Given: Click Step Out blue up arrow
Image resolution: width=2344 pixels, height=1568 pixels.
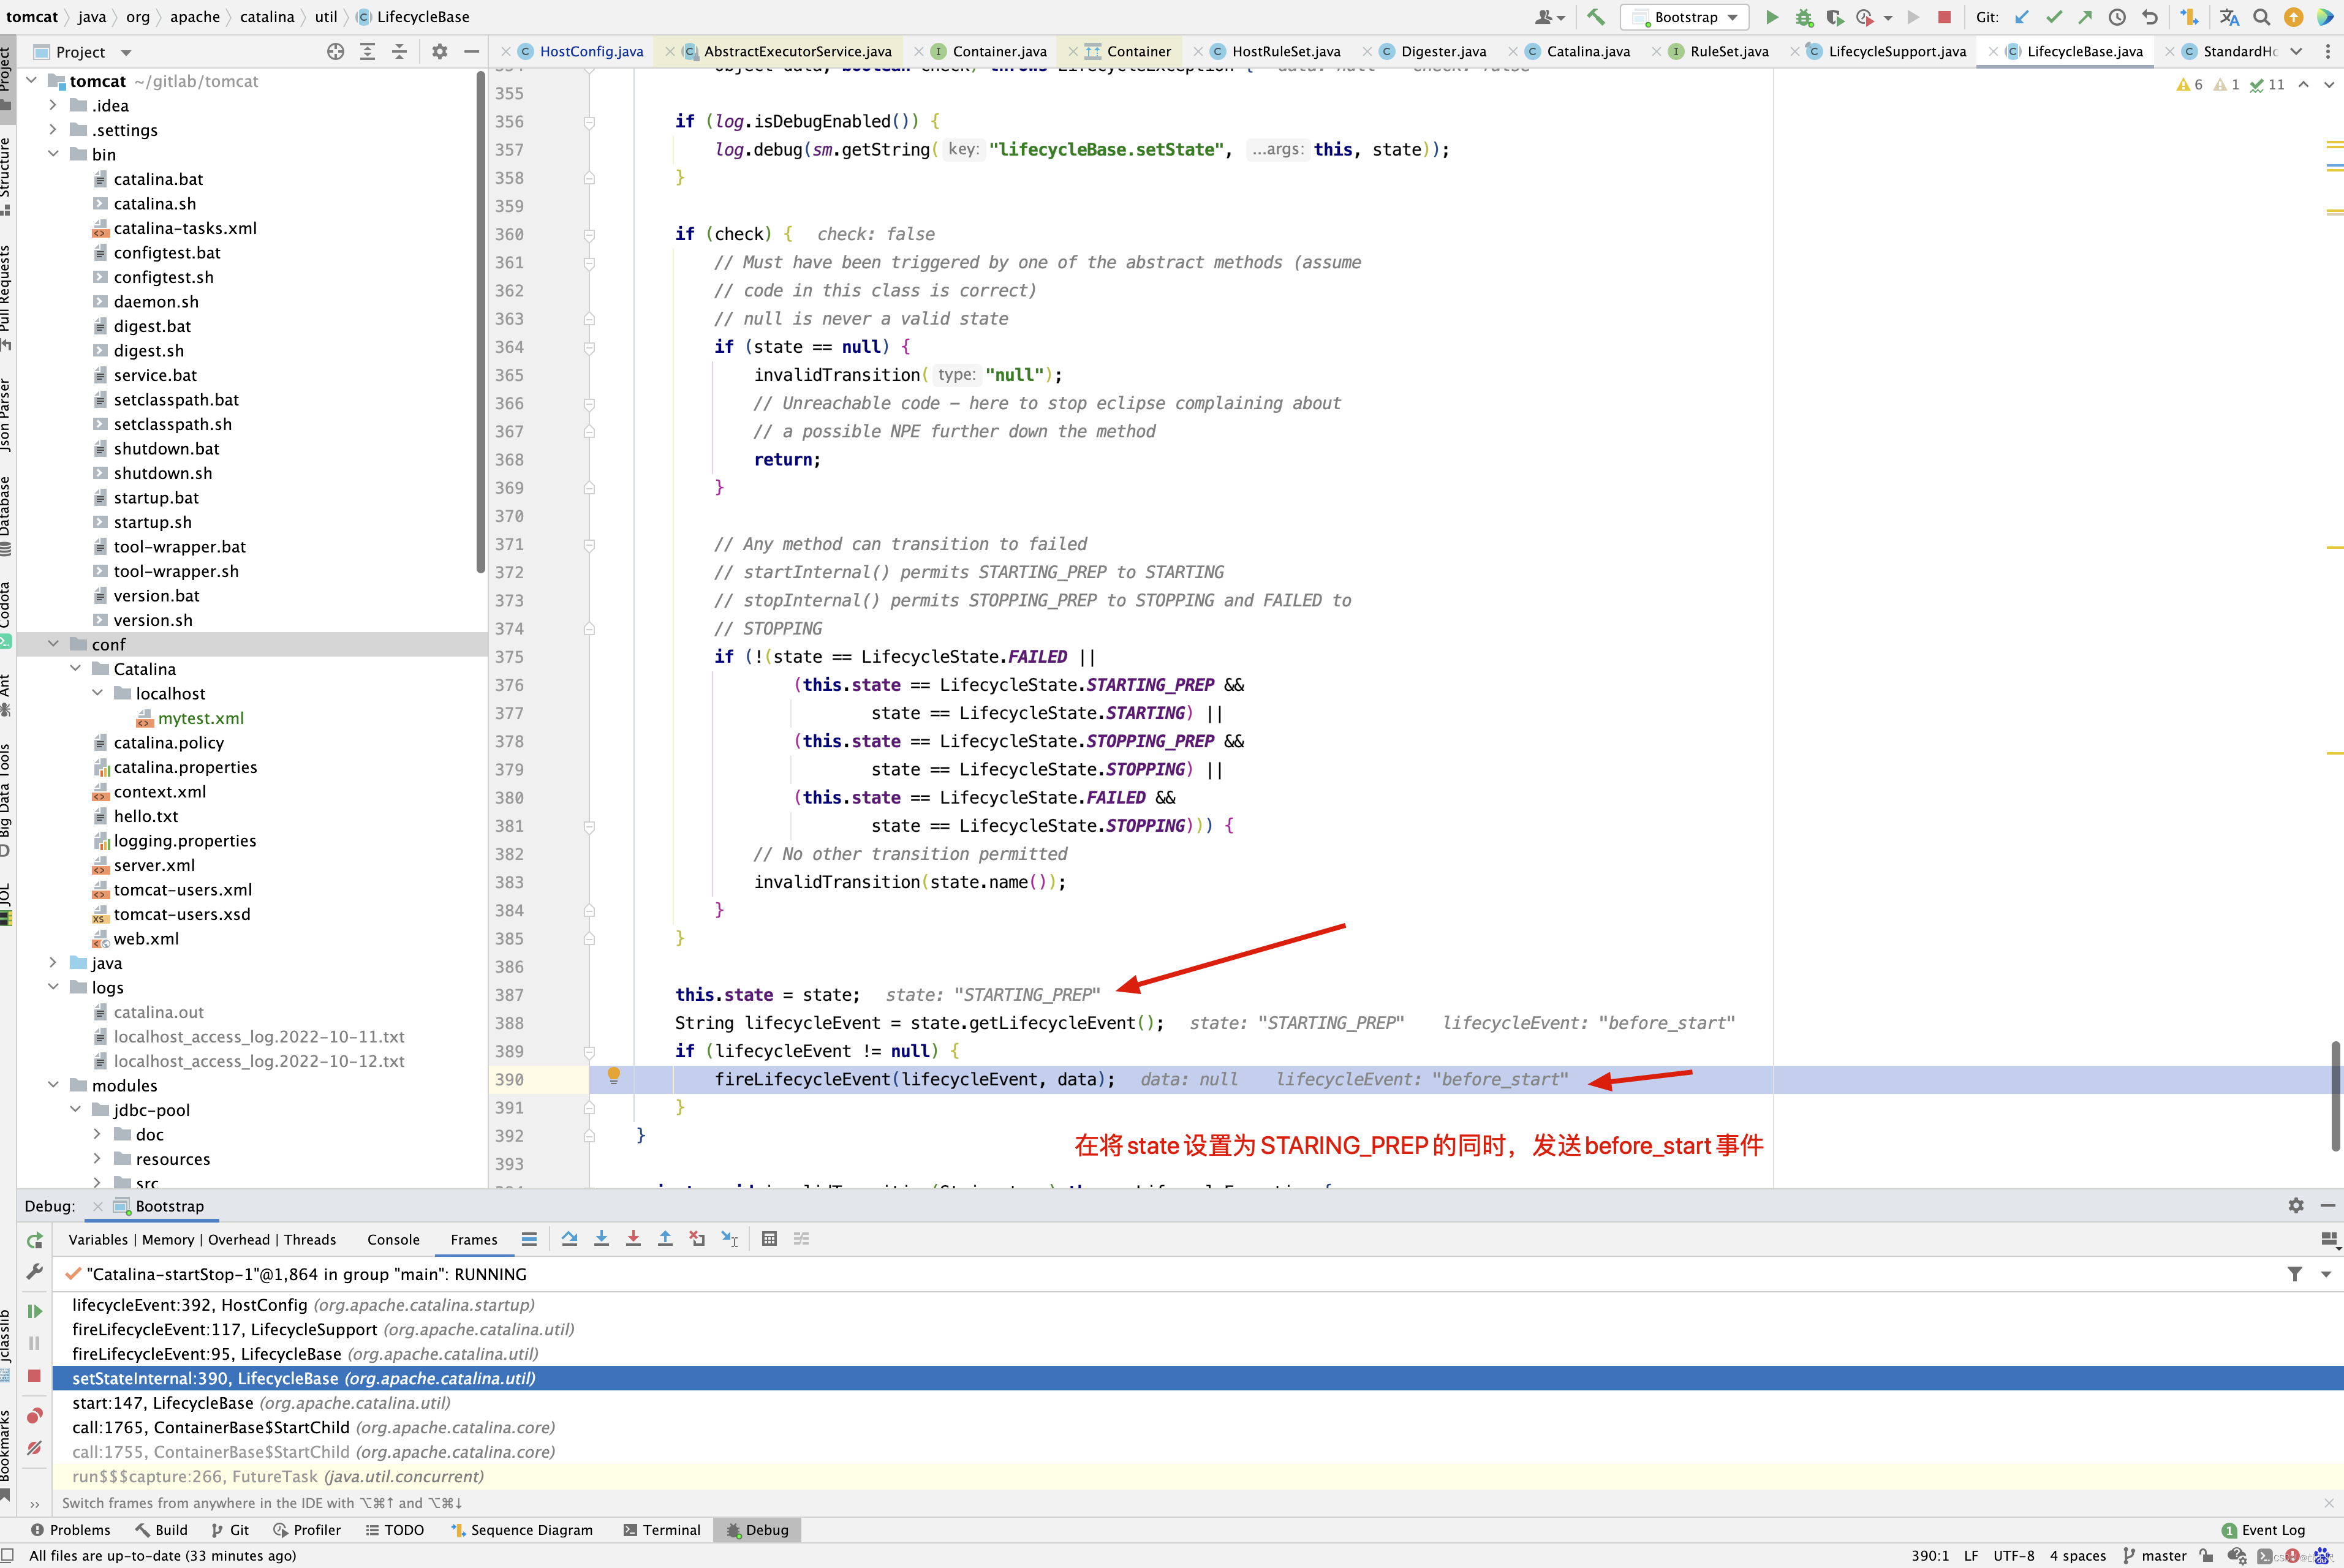Looking at the screenshot, I should (x=665, y=1239).
